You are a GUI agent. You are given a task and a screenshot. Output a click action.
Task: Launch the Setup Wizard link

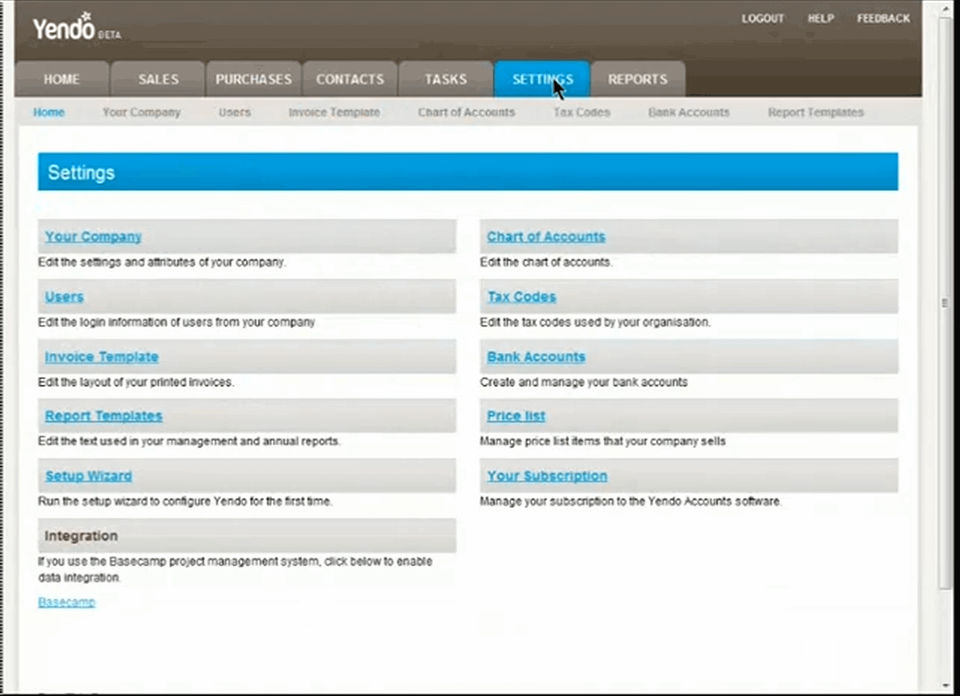coord(88,476)
